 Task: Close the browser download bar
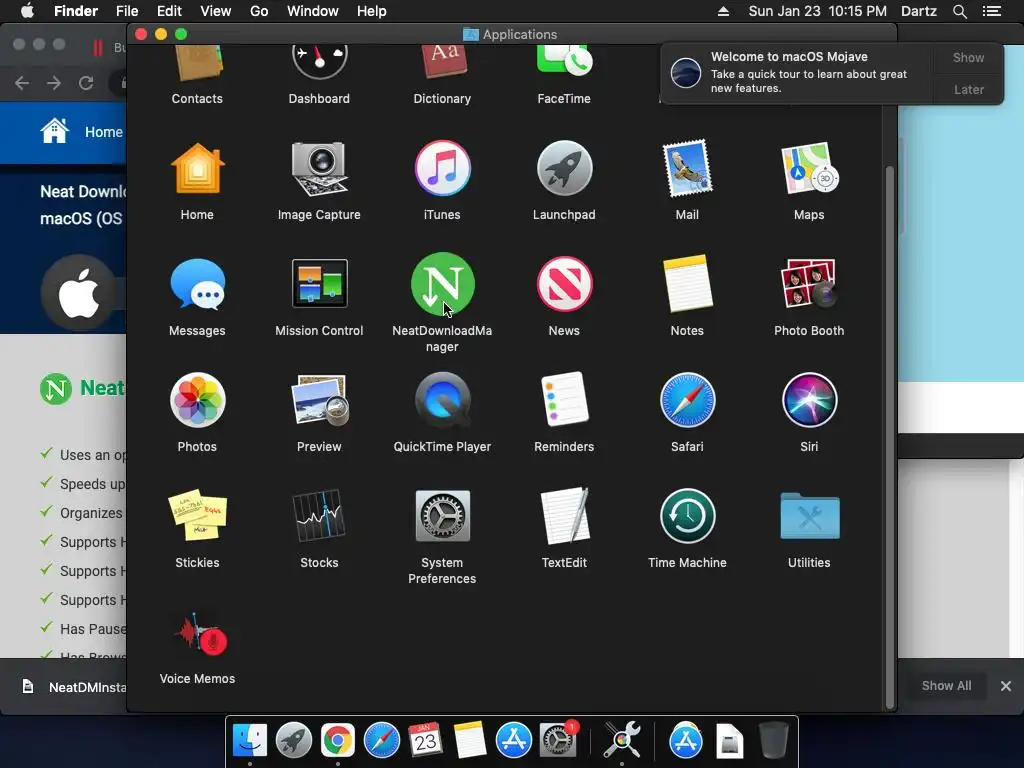1006,686
